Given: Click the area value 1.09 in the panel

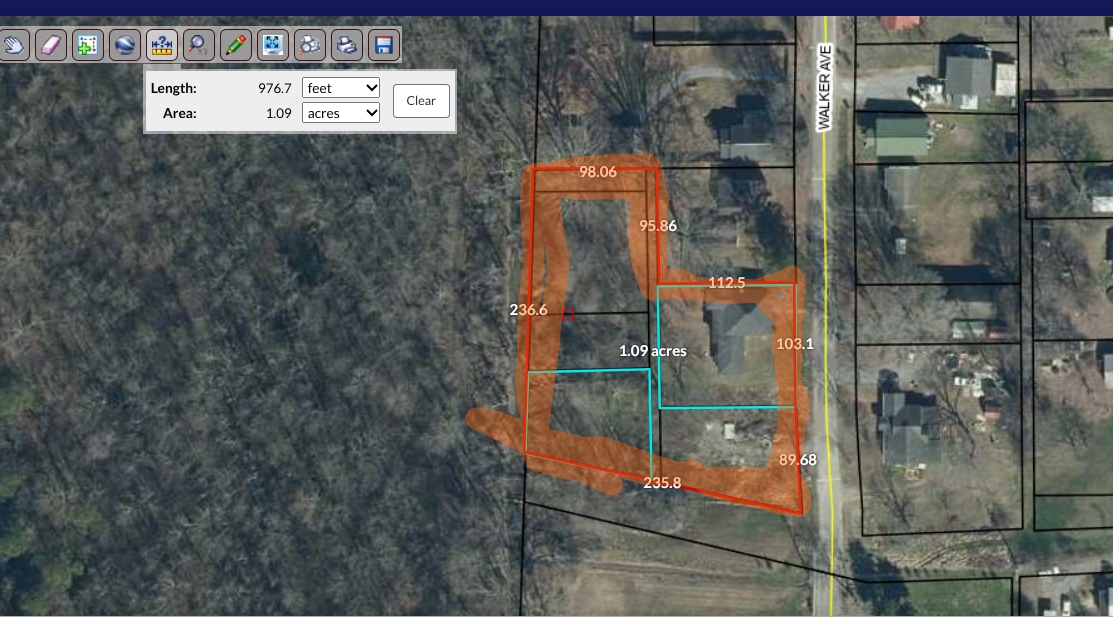Looking at the screenshot, I should coord(279,113).
